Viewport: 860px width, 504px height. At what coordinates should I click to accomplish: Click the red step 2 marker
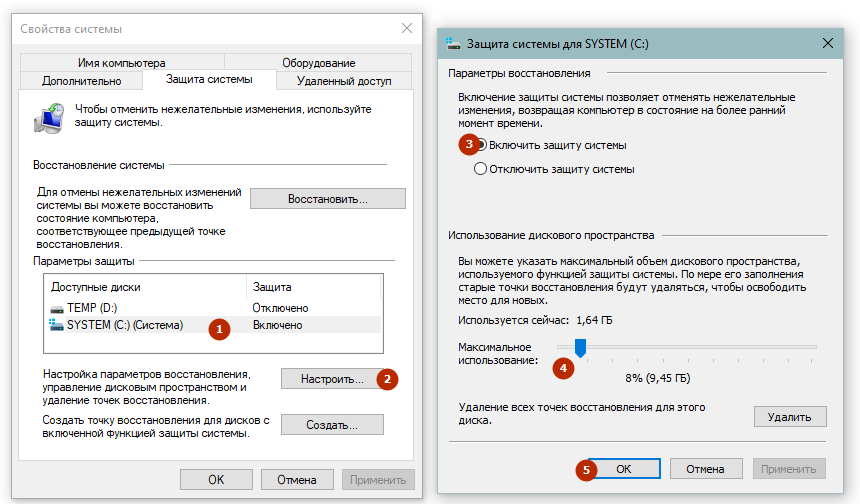point(388,379)
